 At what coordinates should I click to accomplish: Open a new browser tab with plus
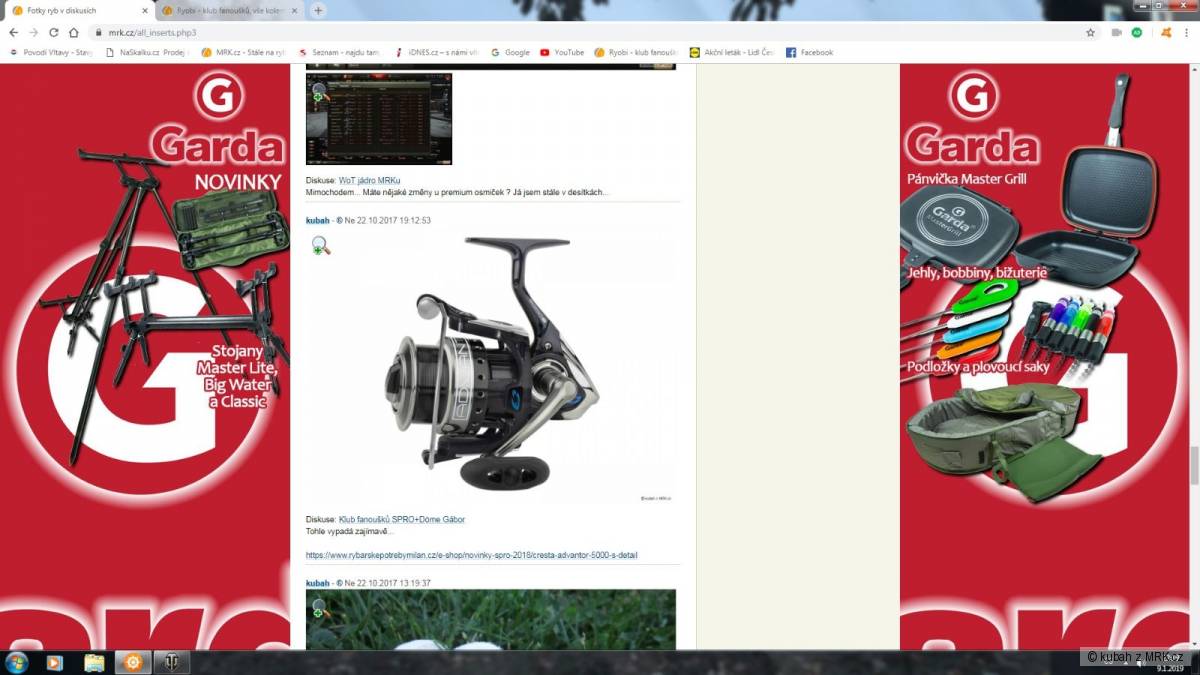tap(318, 10)
